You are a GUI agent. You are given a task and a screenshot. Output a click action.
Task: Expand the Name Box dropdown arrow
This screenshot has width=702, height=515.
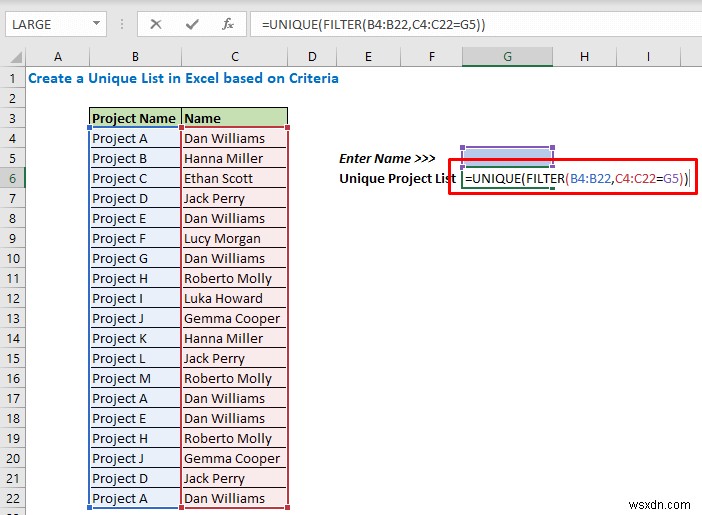click(x=96, y=23)
